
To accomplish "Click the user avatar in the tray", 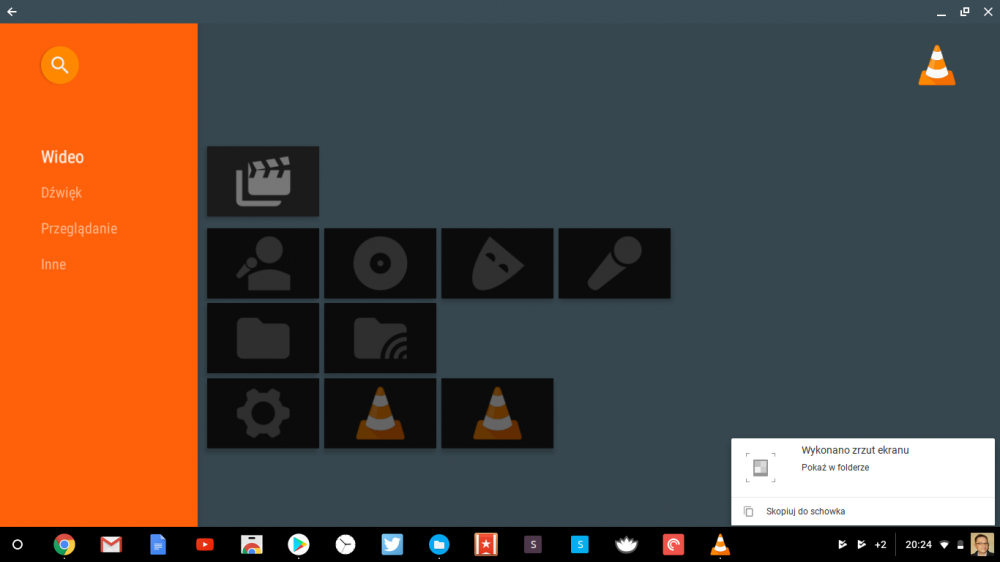I will pos(982,545).
